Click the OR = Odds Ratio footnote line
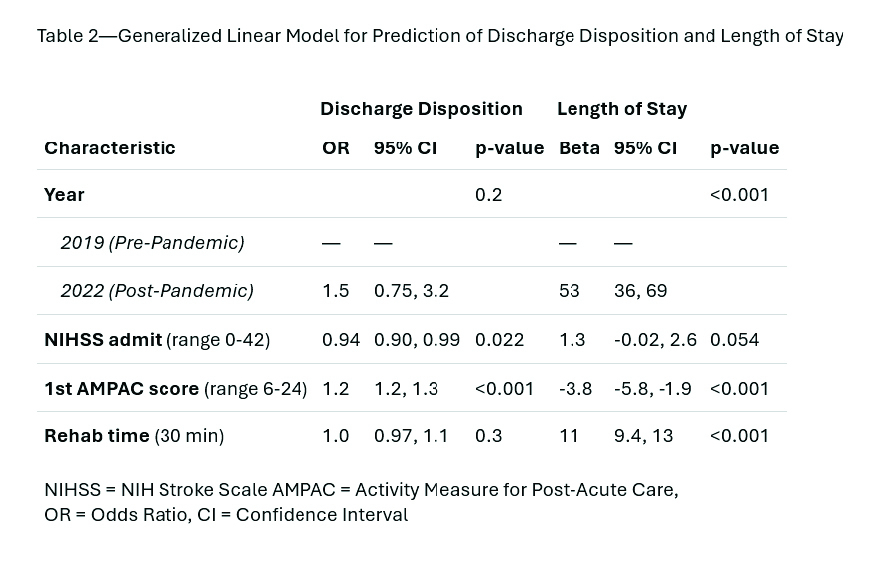The height and width of the screenshot is (568, 881). 226,515
